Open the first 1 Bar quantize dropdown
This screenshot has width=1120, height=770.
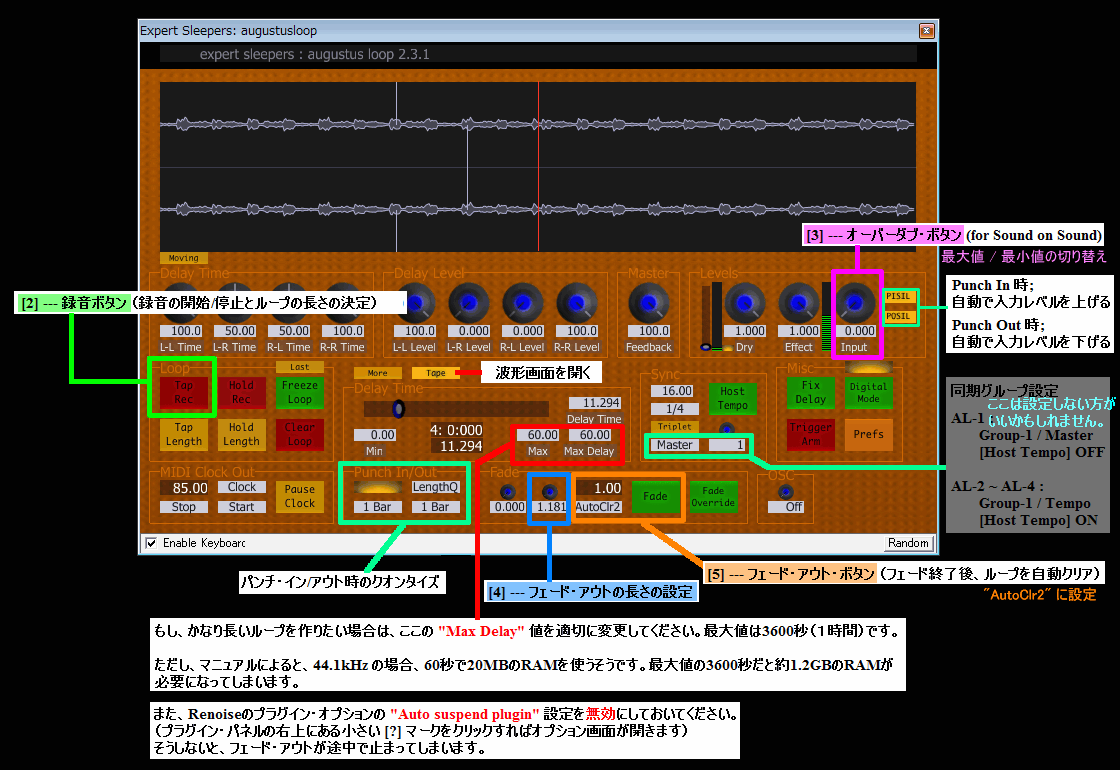click(x=378, y=507)
